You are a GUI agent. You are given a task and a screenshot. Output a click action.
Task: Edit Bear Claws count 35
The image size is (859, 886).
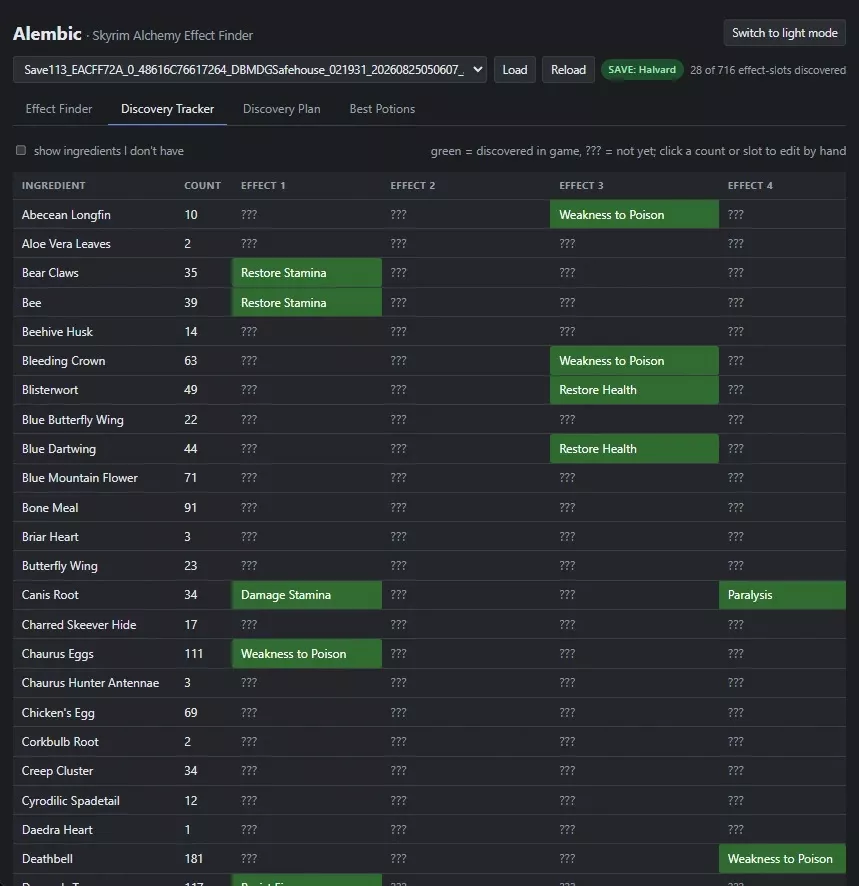(x=191, y=272)
